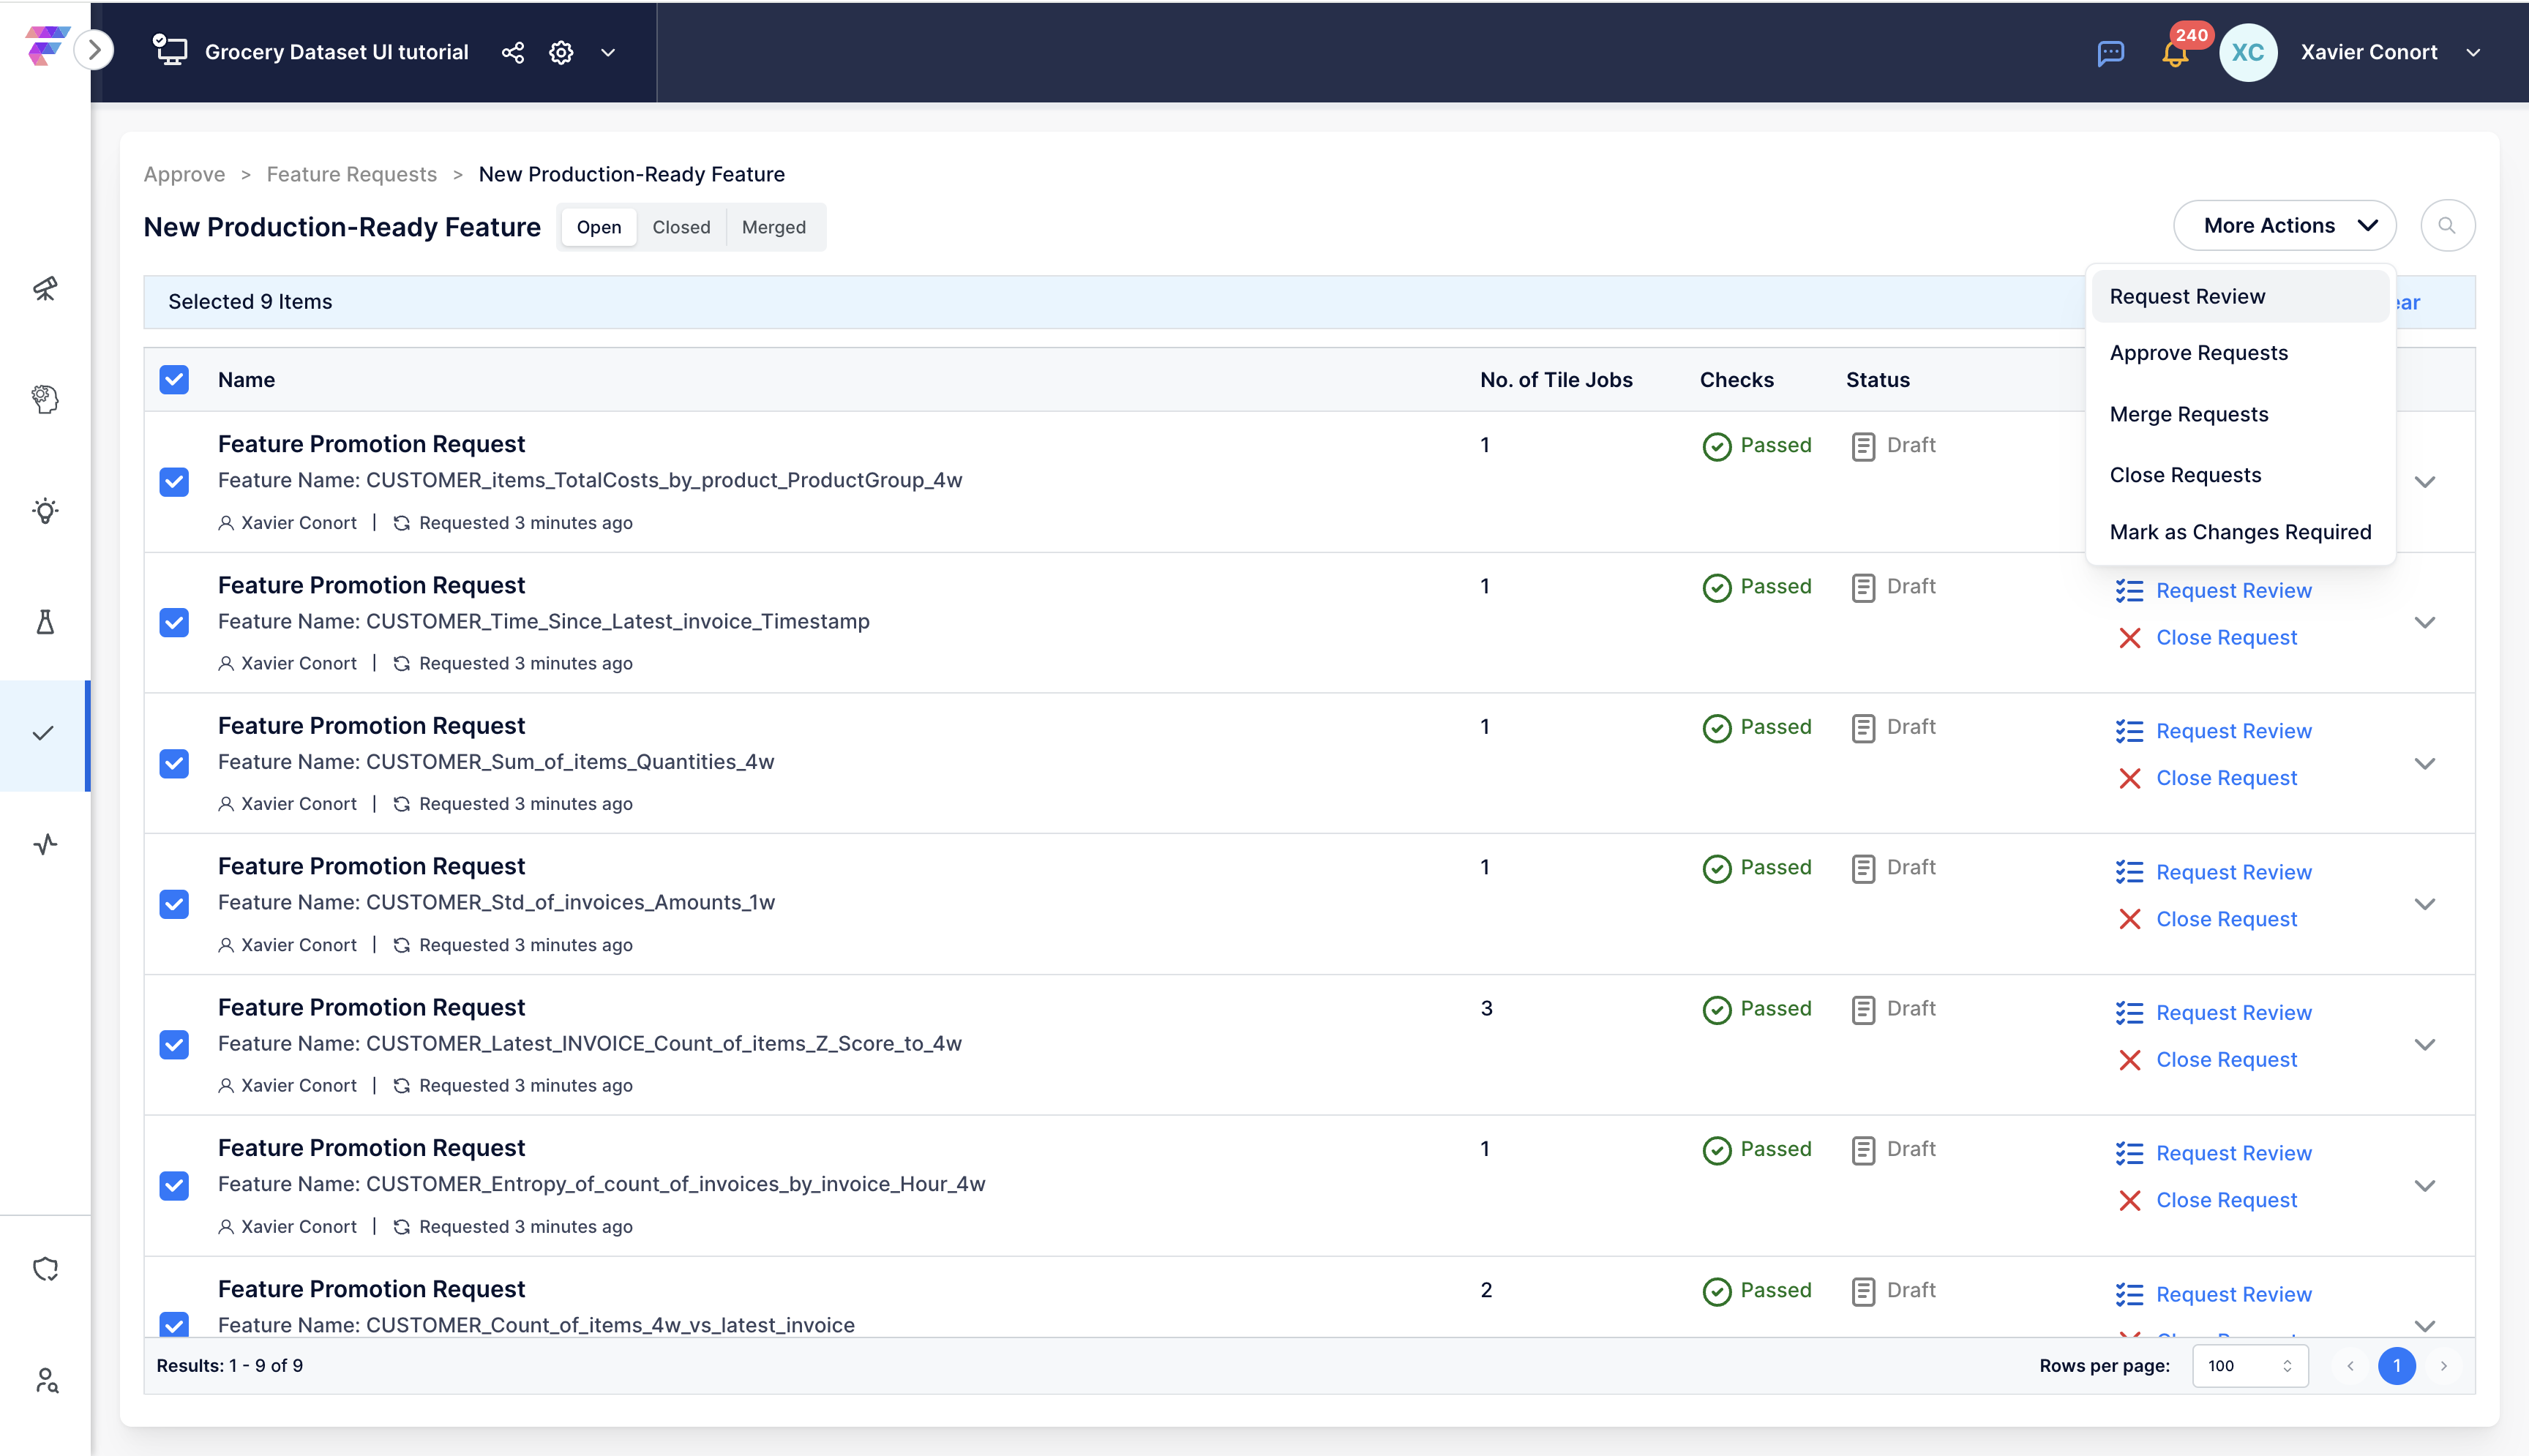Image resolution: width=2529 pixels, height=1456 pixels.
Task: Open catalog settings gear icon
Action: pos(561,52)
